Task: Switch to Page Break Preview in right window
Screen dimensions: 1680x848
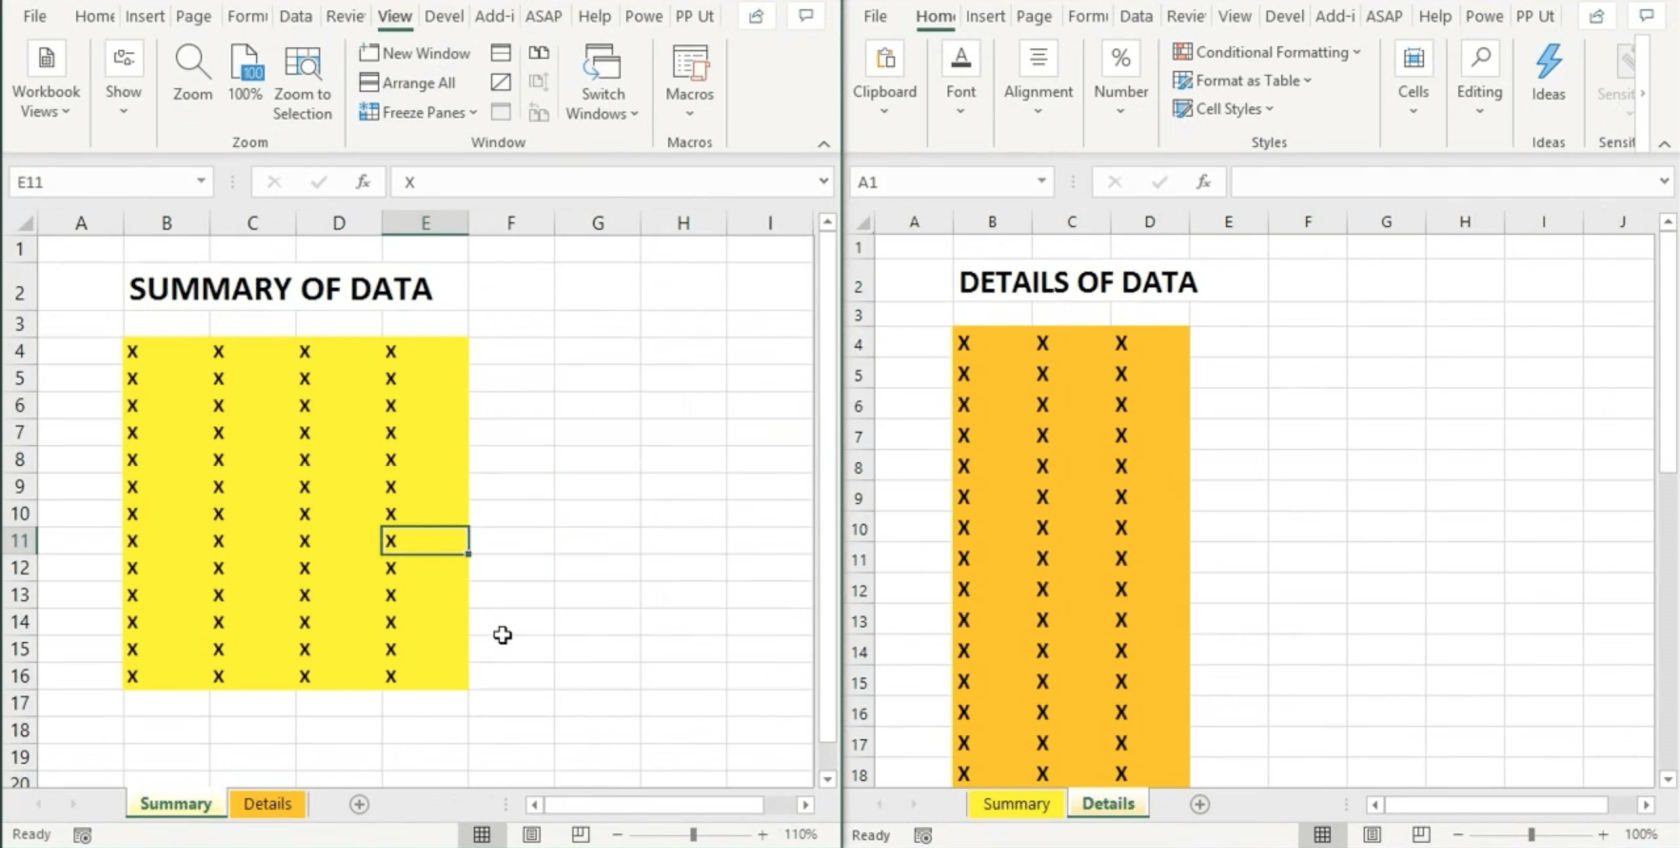Action: [x=1421, y=834]
